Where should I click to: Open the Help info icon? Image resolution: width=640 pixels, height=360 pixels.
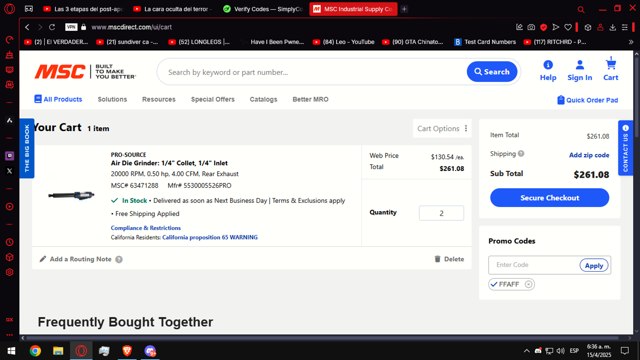coord(548,65)
